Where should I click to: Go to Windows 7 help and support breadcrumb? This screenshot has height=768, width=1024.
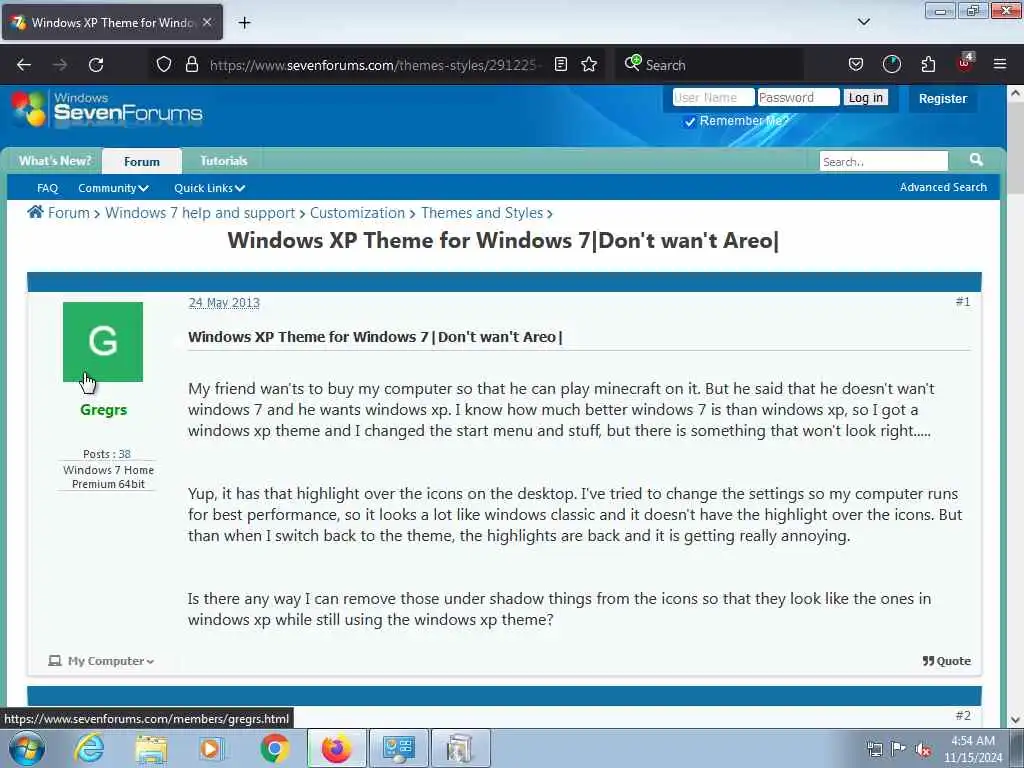pos(200,213)
